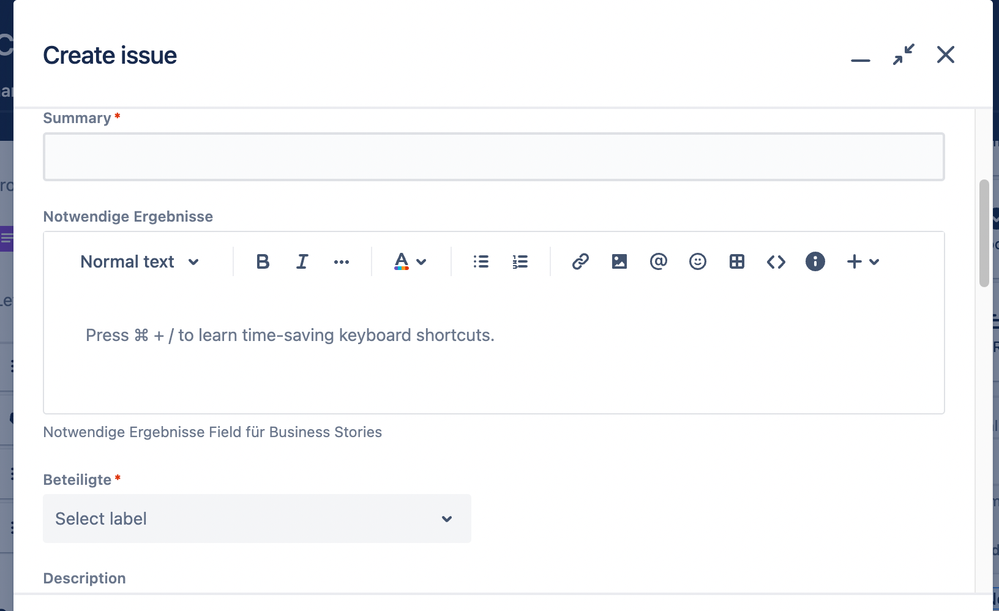Add a link via the link icon
This screenshot has width=999, height=611.
(x=580, y=261)
